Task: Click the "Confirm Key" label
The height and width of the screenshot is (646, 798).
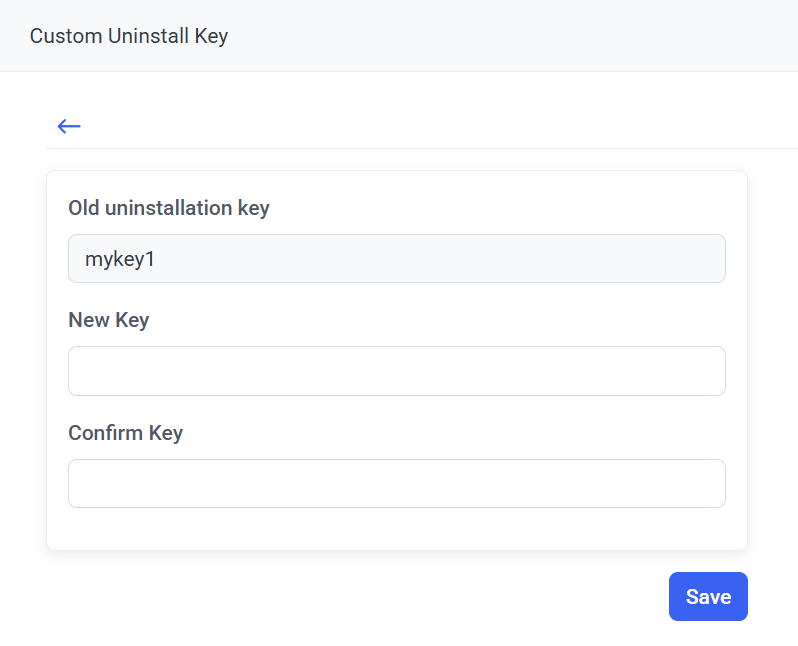Action: pos(125,433)
